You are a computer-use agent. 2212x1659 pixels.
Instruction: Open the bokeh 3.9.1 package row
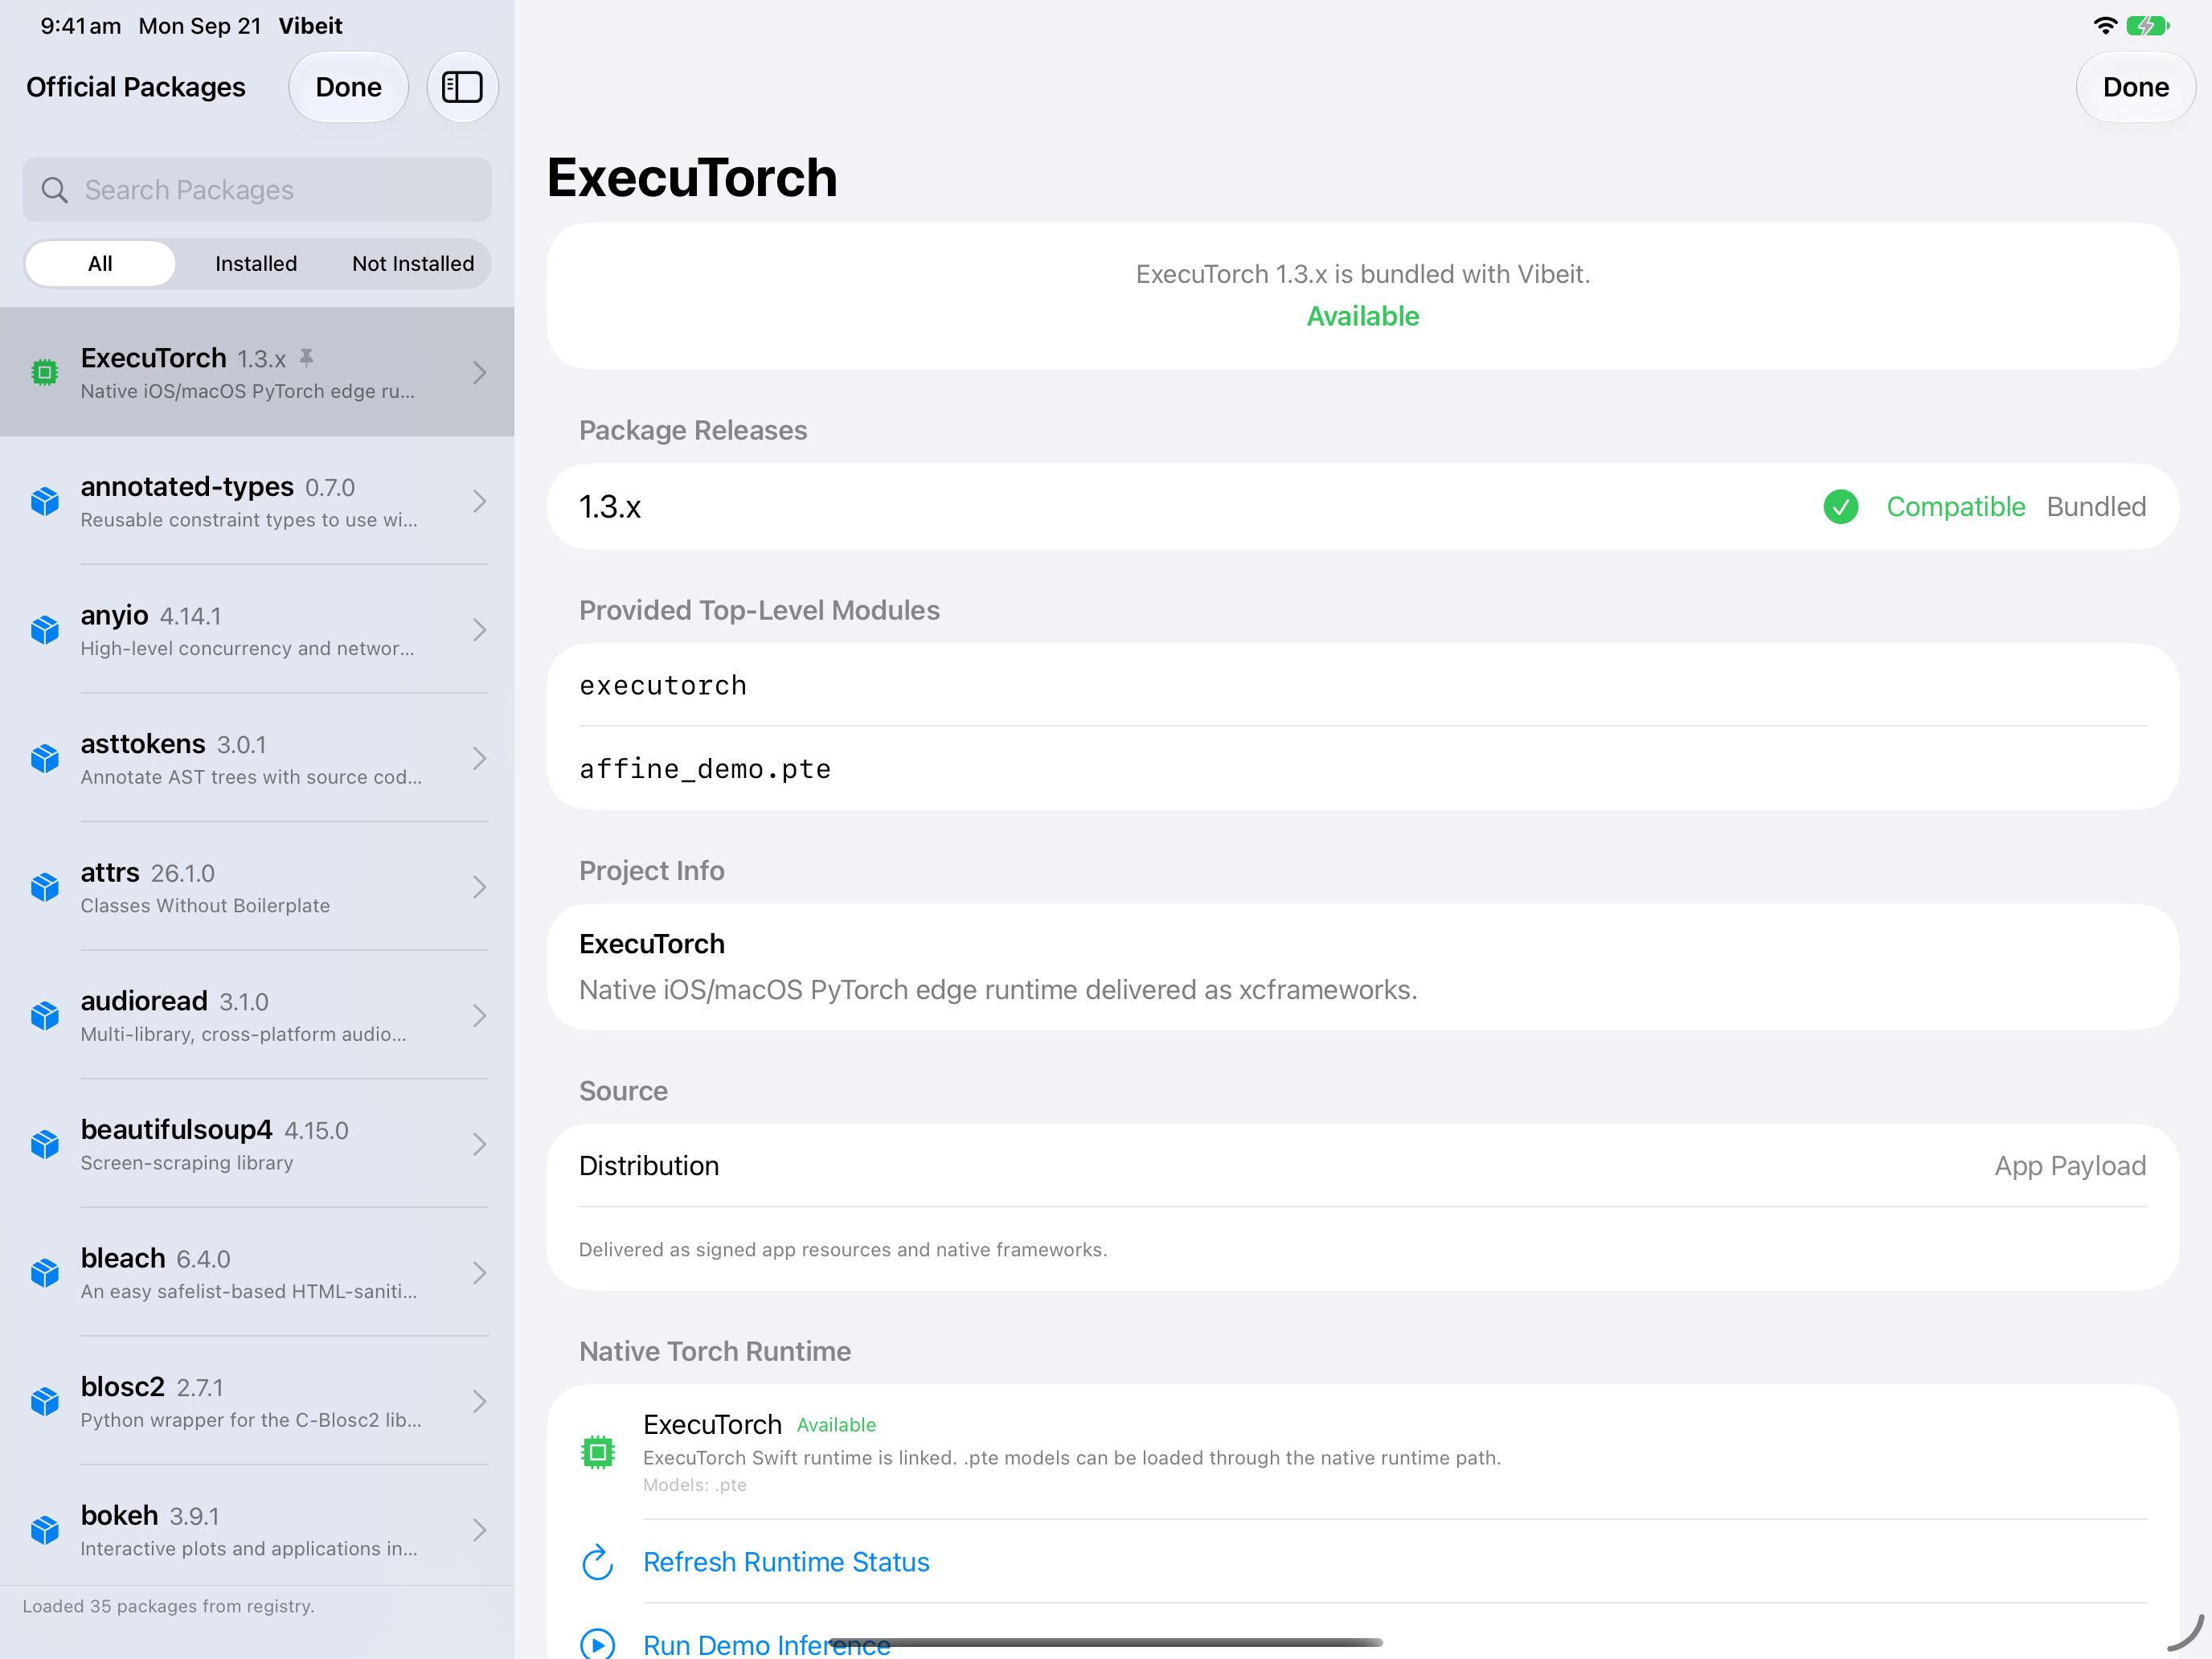pos(257,1530)
